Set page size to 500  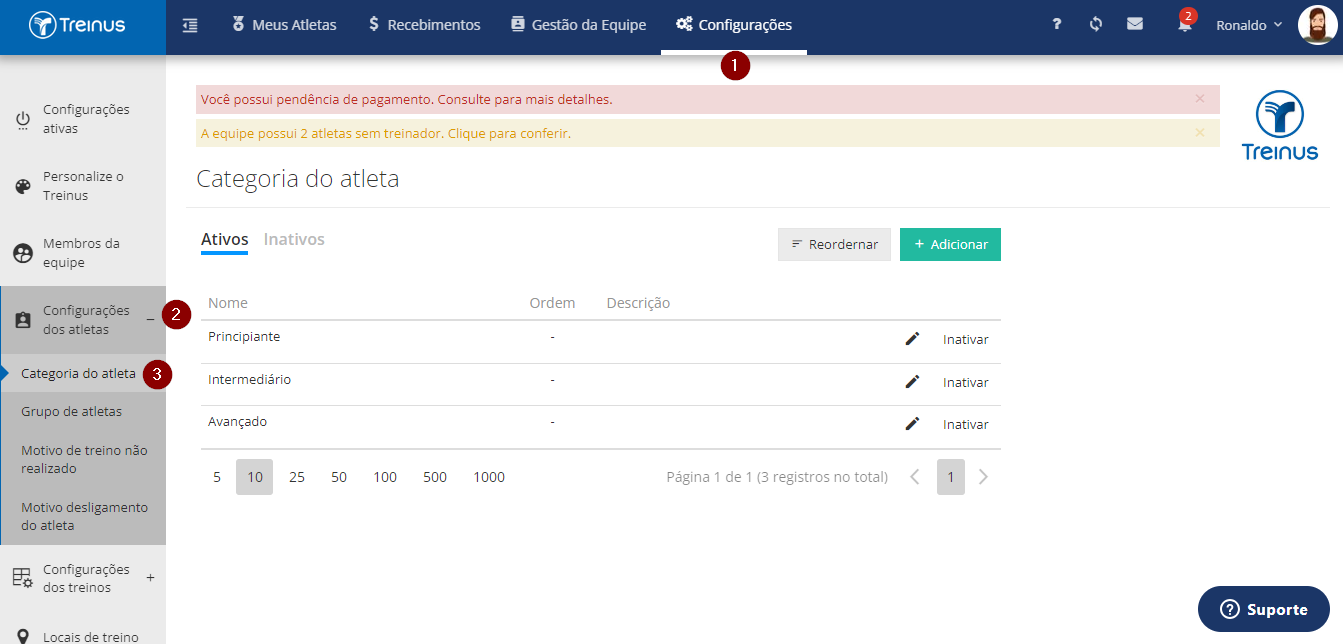(x=435, y=477)
